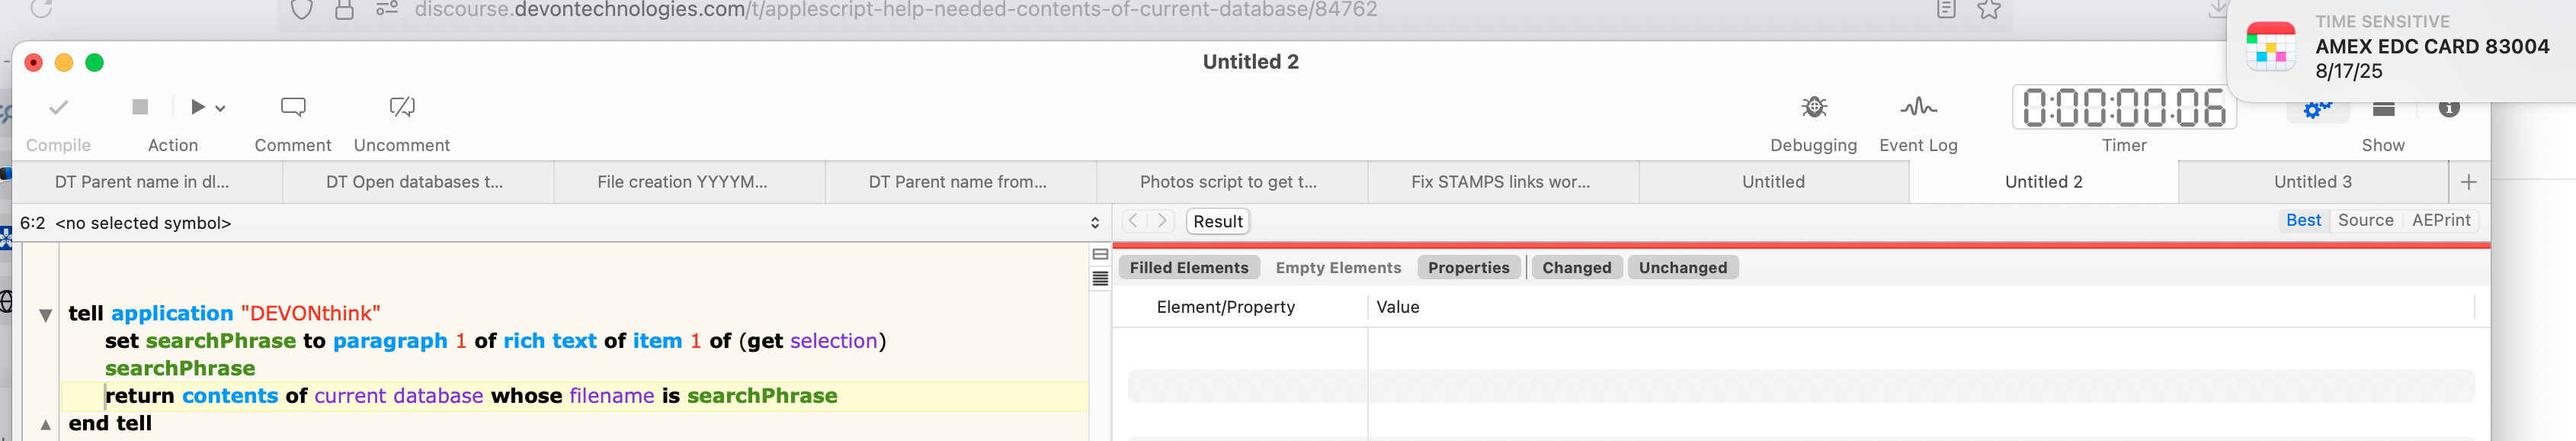Open the Event Log waveform icon
The height and width of the screenshot is (441, 2576).
[1918, 107]
